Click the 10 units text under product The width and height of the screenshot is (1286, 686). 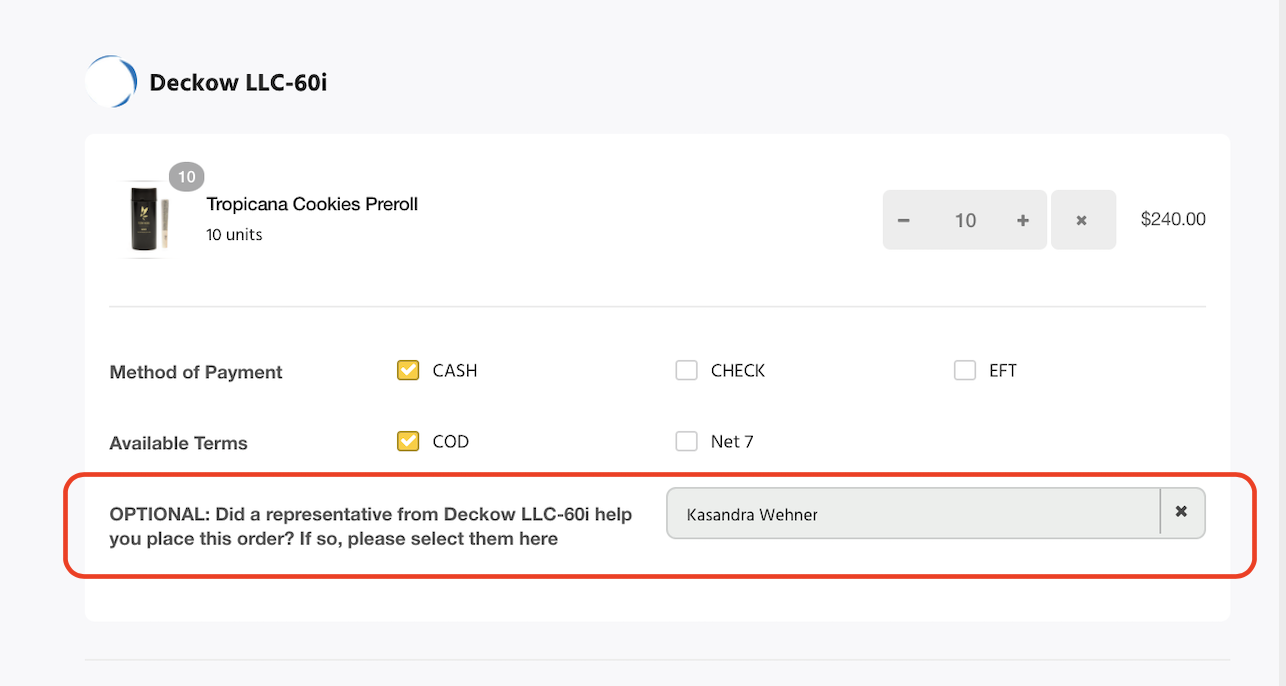[x=234, y=235]
